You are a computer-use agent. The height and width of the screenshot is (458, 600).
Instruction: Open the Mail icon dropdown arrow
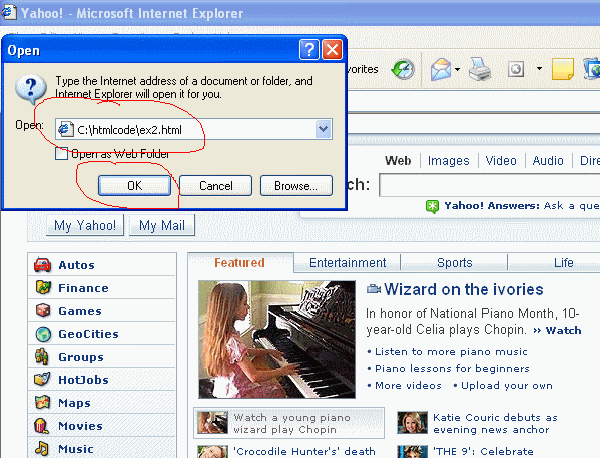point(457,69)
